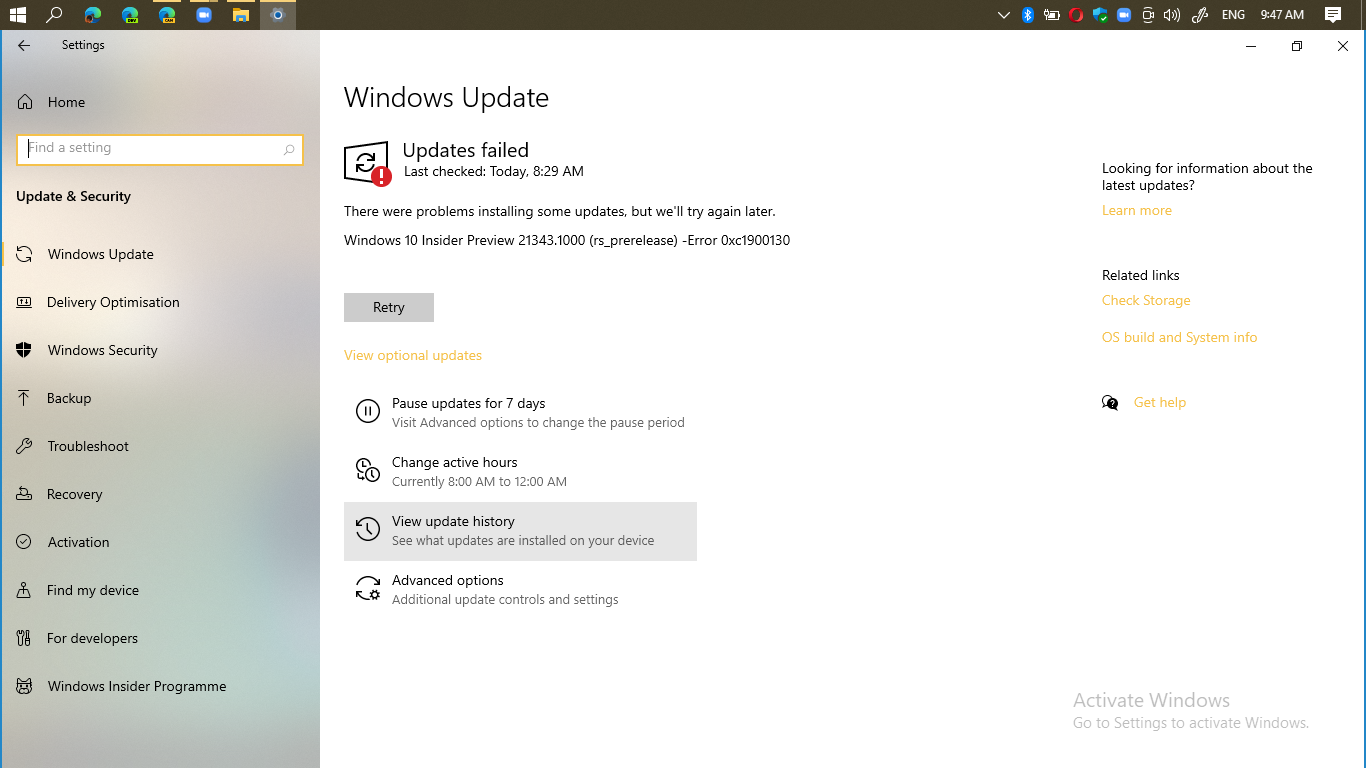Click the Meet Now camera tray icon

1148,15
